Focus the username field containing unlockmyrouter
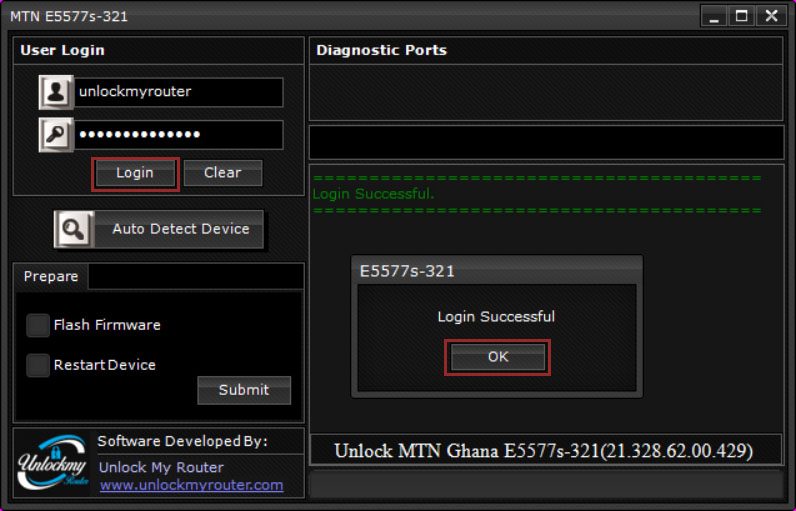The image size is (796, 511). pyautogui.click(x=179, y=92)
